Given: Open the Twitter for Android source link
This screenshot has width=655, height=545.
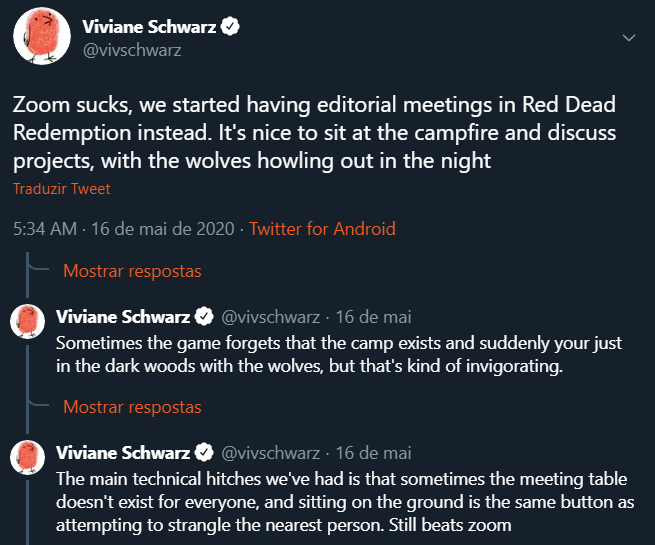Looking at the screenshot, I should pos(322,229).
